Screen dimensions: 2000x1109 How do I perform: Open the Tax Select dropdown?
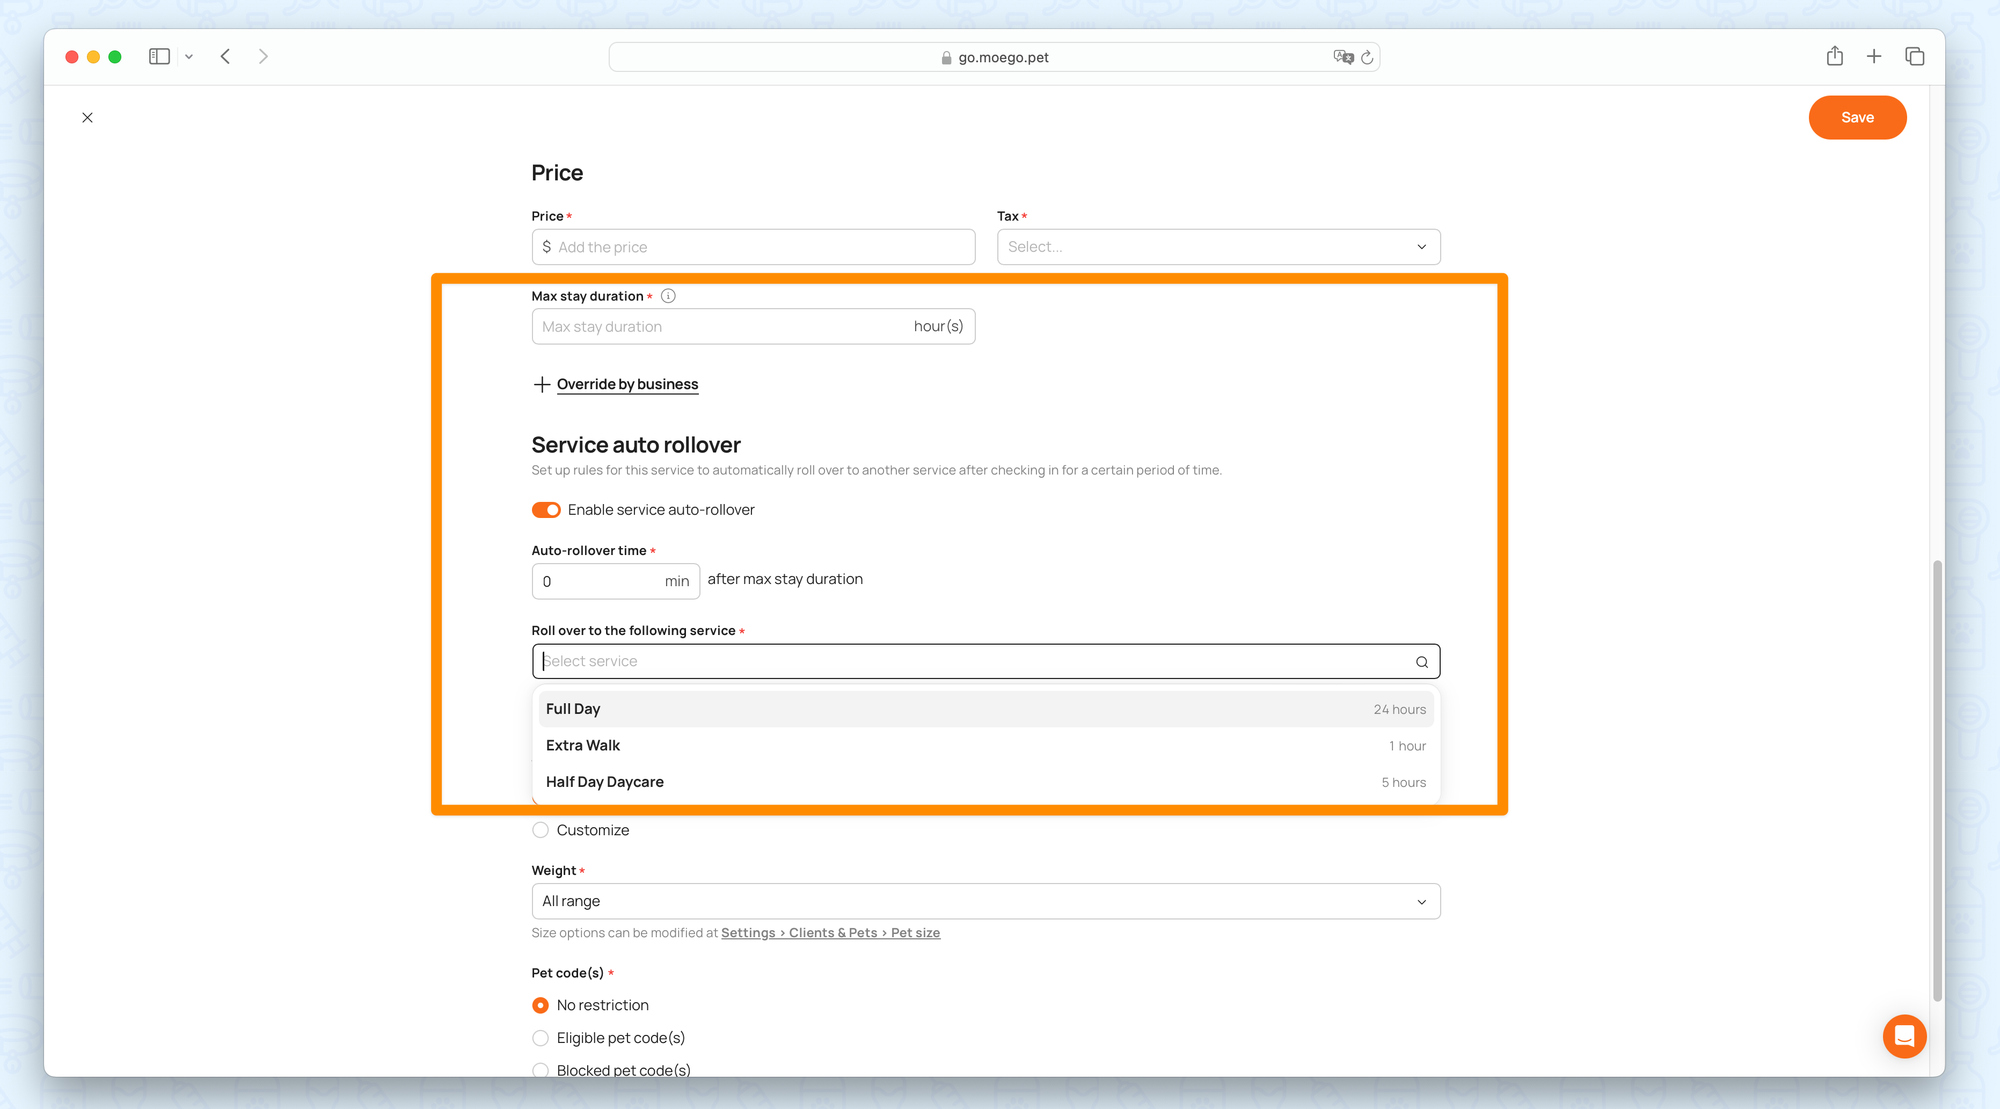(1217, 247)
